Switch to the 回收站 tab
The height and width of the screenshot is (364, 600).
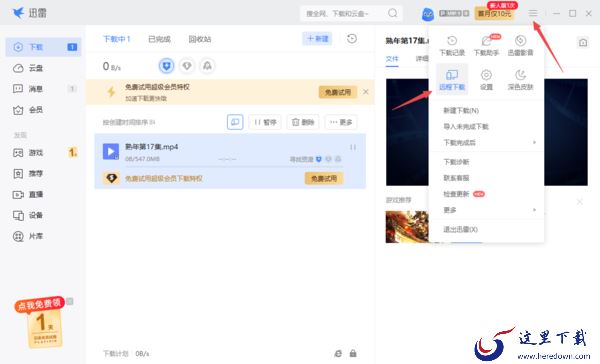200,39
